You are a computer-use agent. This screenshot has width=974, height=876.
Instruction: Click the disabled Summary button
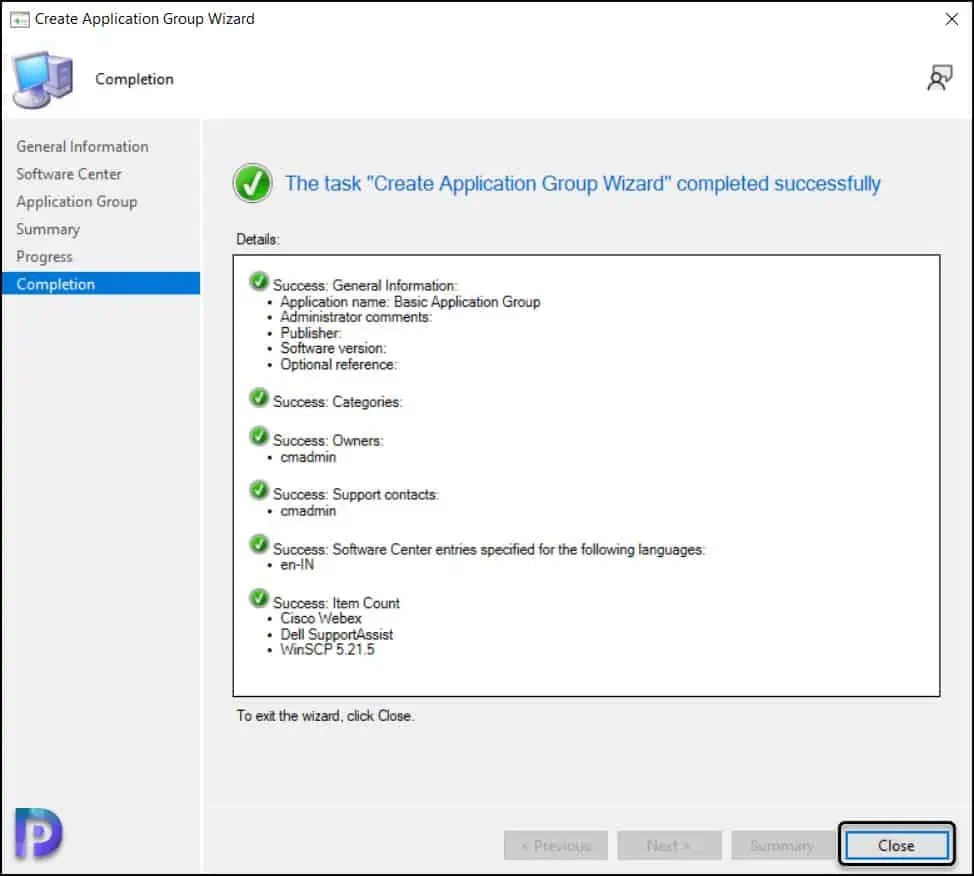tap(783, 845)
